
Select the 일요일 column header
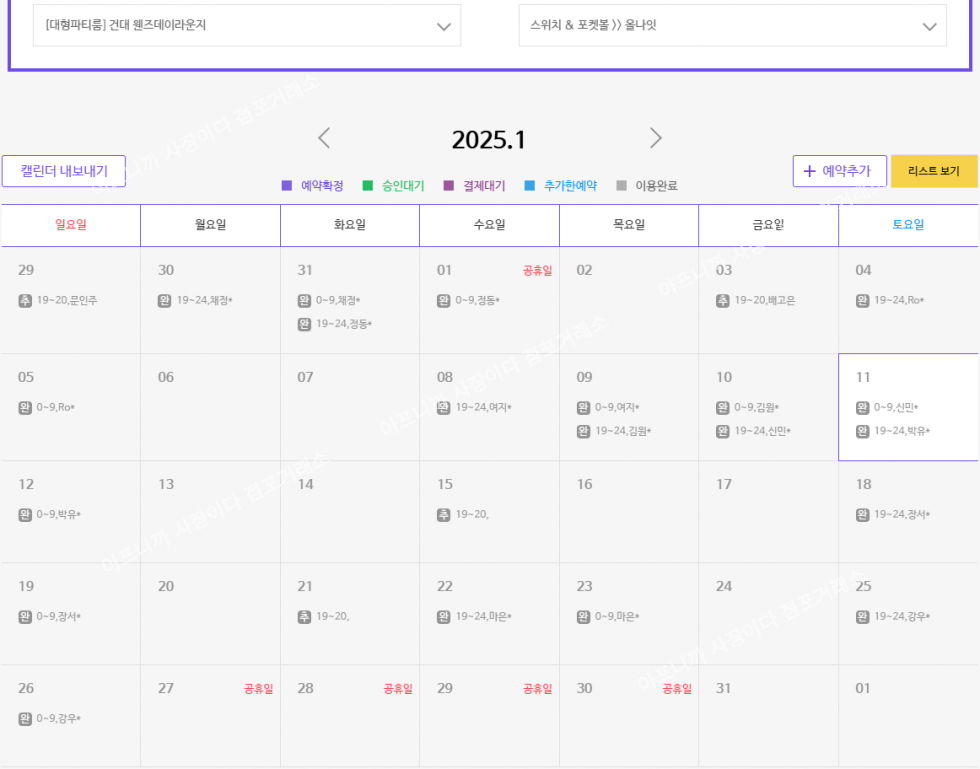pos(70,225)
